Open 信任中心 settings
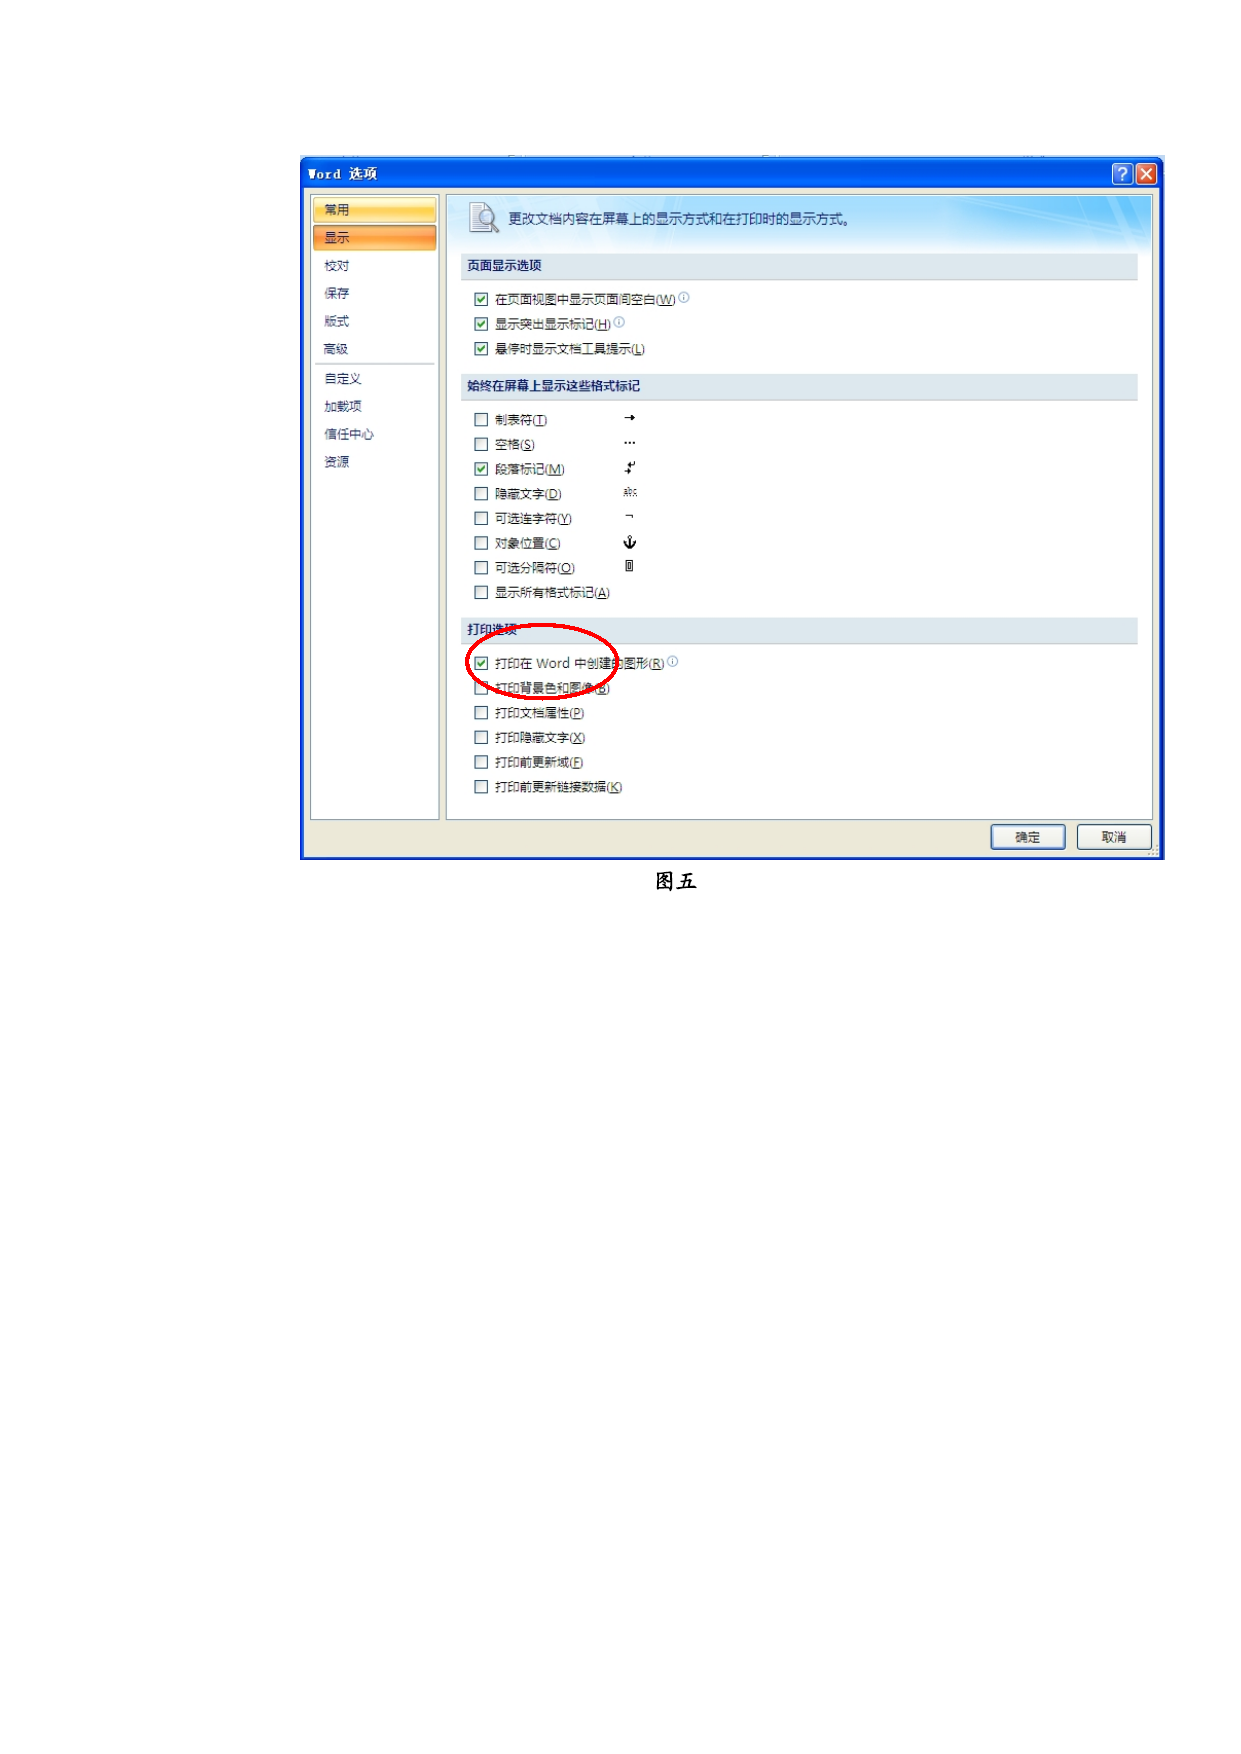The image size is (1241, 1754). (349, 435)
